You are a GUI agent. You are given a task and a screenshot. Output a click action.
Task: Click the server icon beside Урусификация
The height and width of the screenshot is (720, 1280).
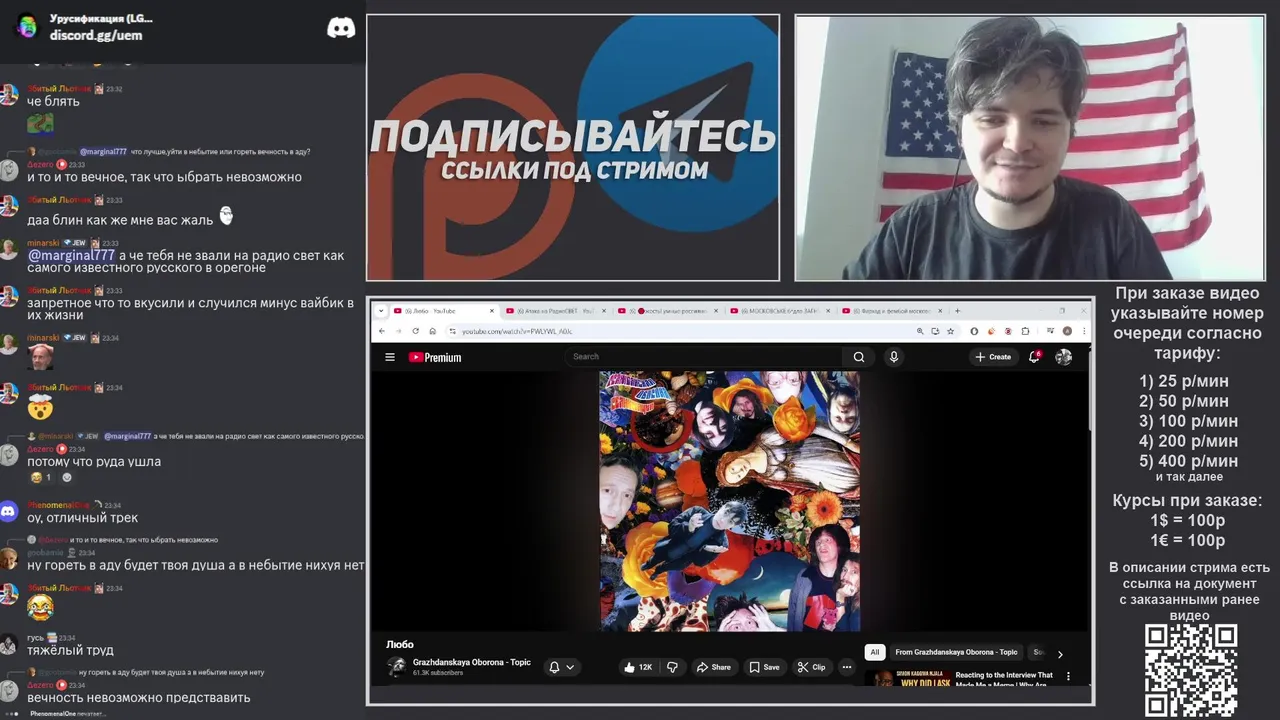[x=27, y=27]
